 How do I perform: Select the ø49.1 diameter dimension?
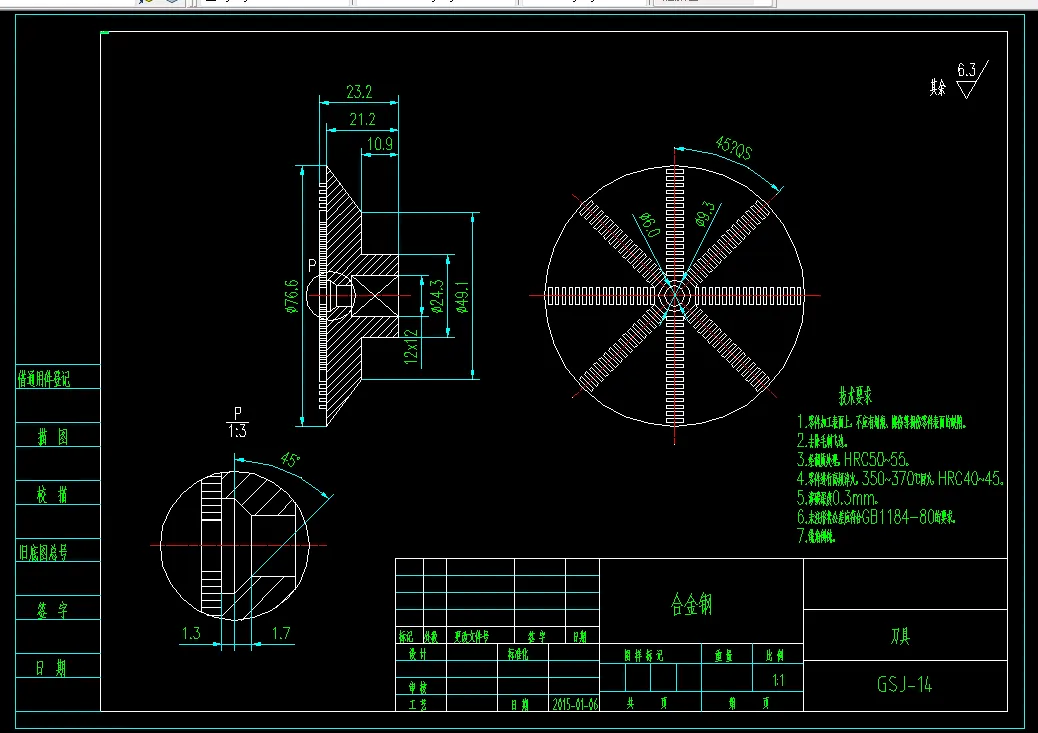pos(462,297)
